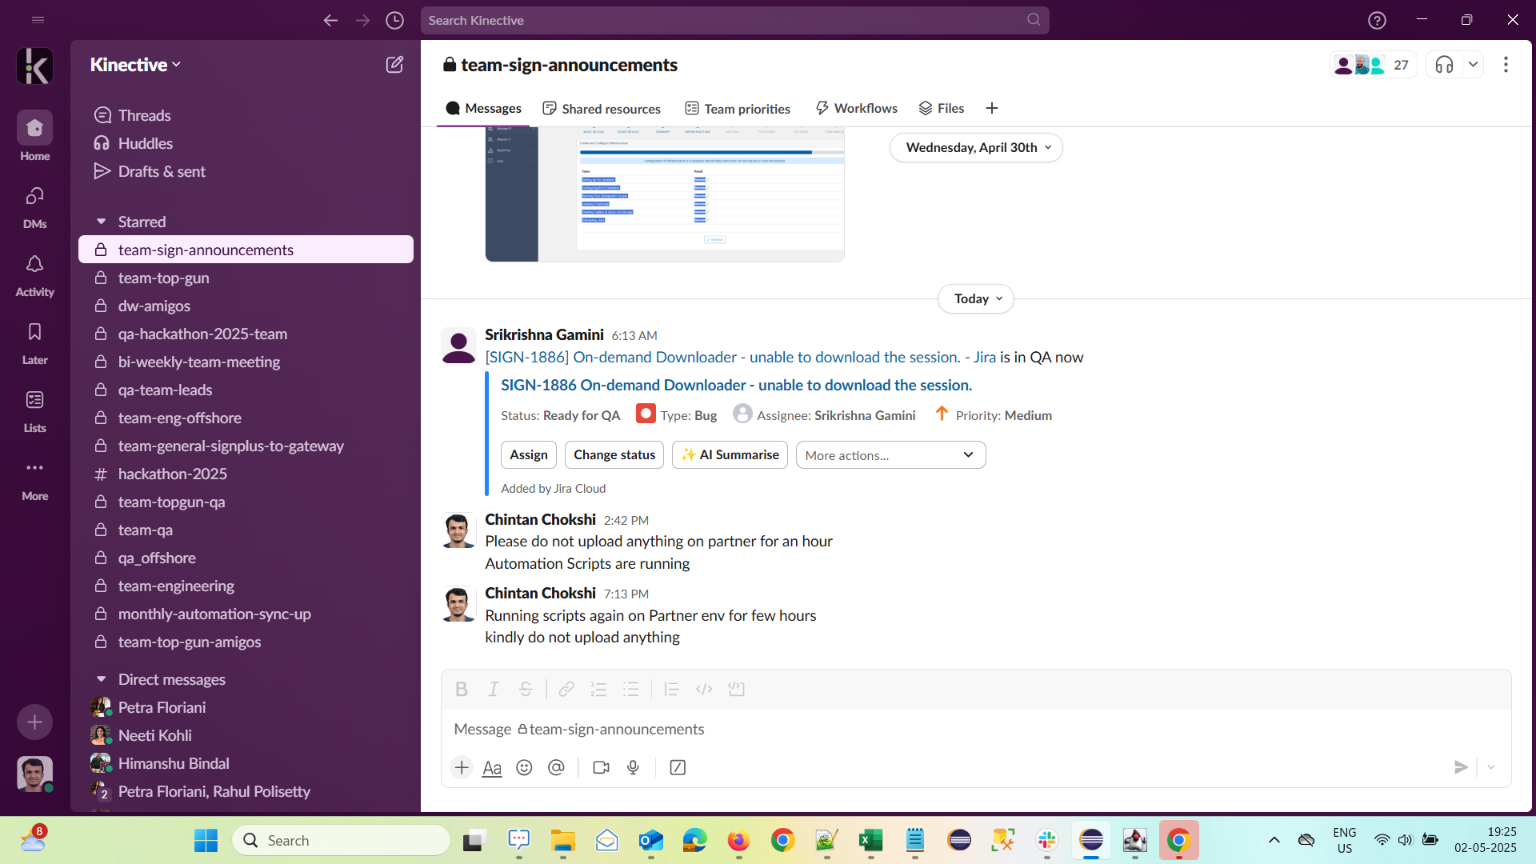Insert a code block in composer
The width and height of the screenshot is (1536, 864).
737,689
